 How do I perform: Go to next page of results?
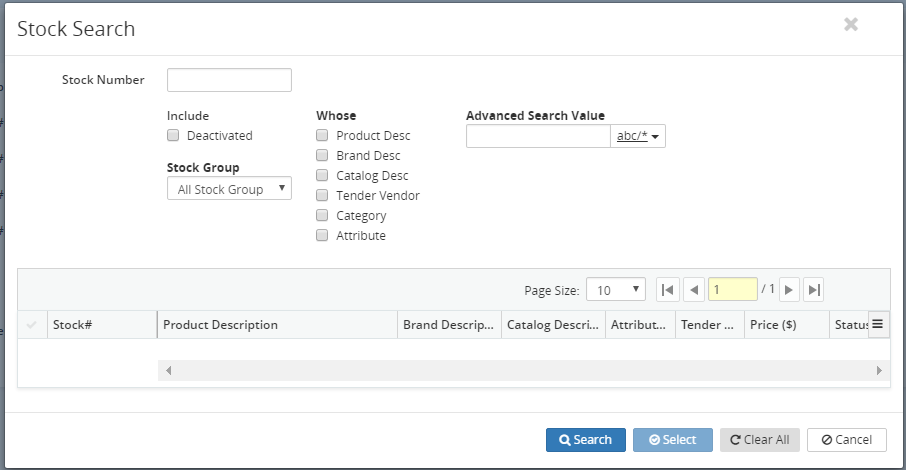click(x=789, y=290)
